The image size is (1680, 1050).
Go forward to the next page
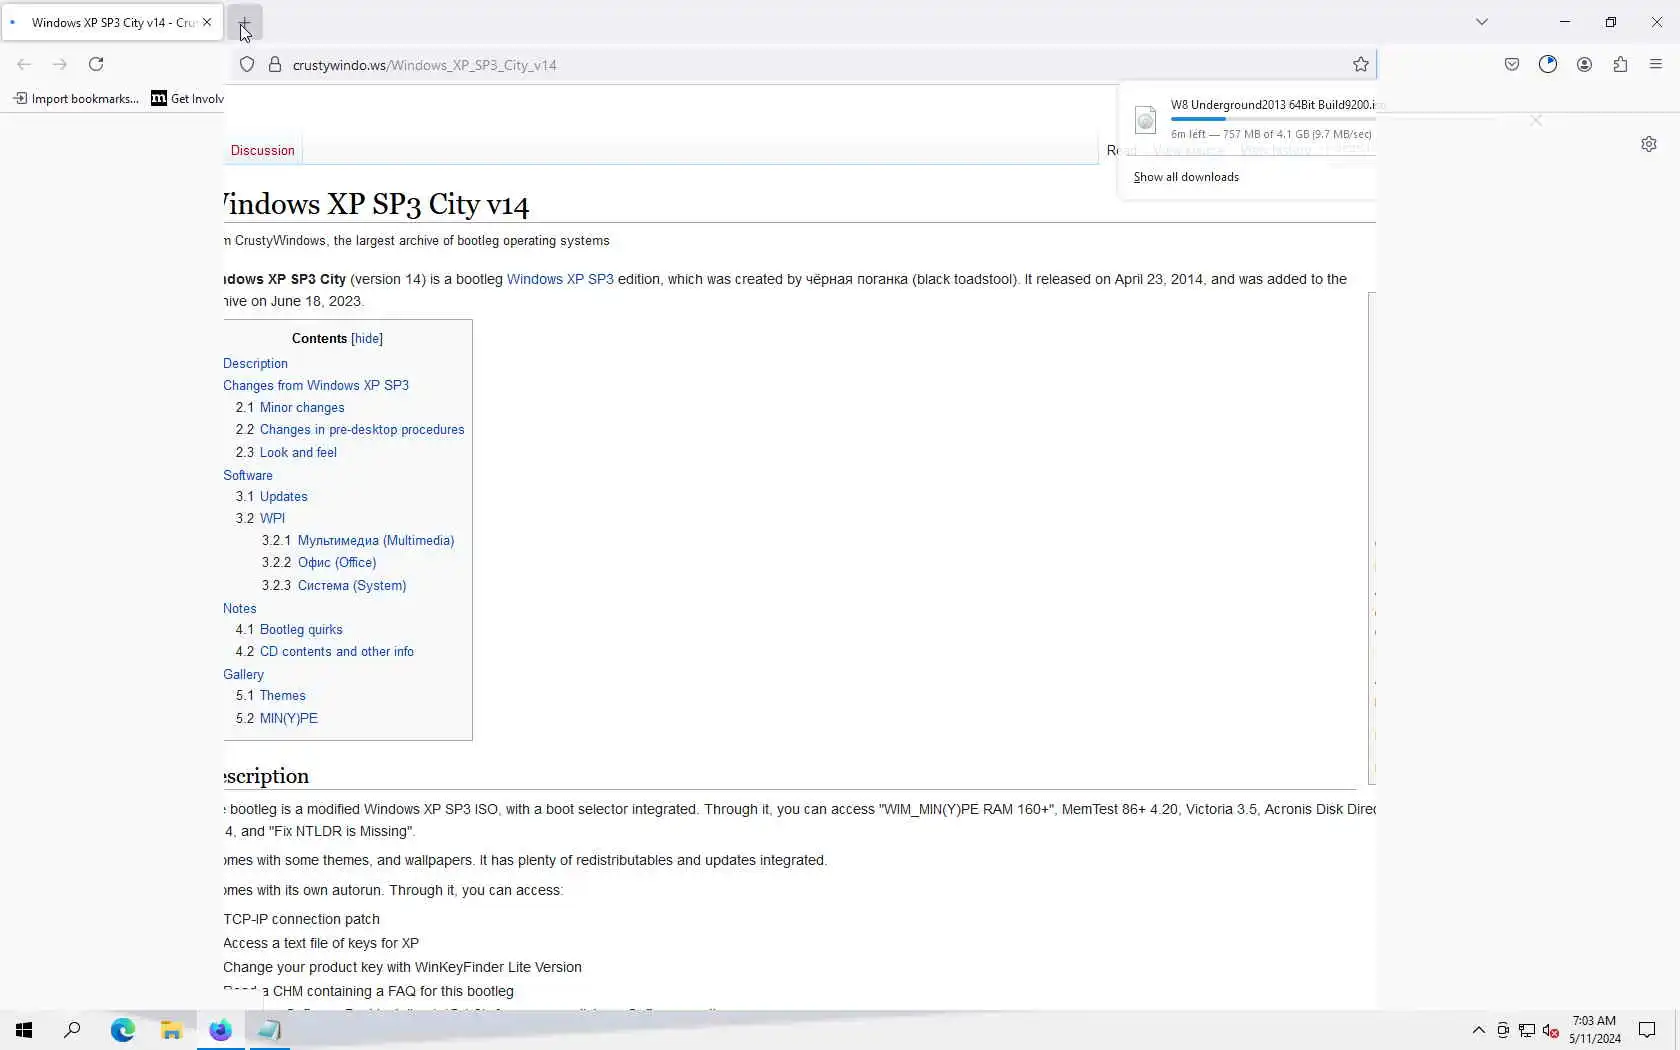pos(60,64)
